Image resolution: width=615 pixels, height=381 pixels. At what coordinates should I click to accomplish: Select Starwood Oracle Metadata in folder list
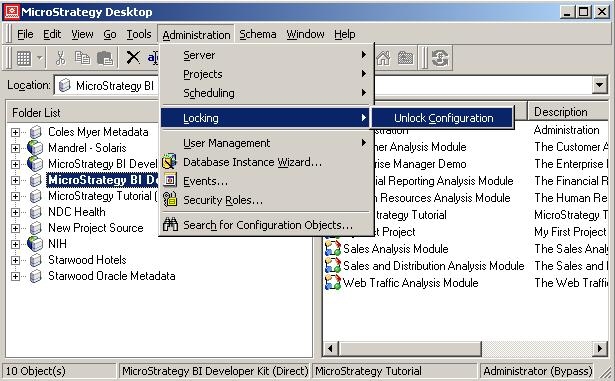tap(111, 276)
